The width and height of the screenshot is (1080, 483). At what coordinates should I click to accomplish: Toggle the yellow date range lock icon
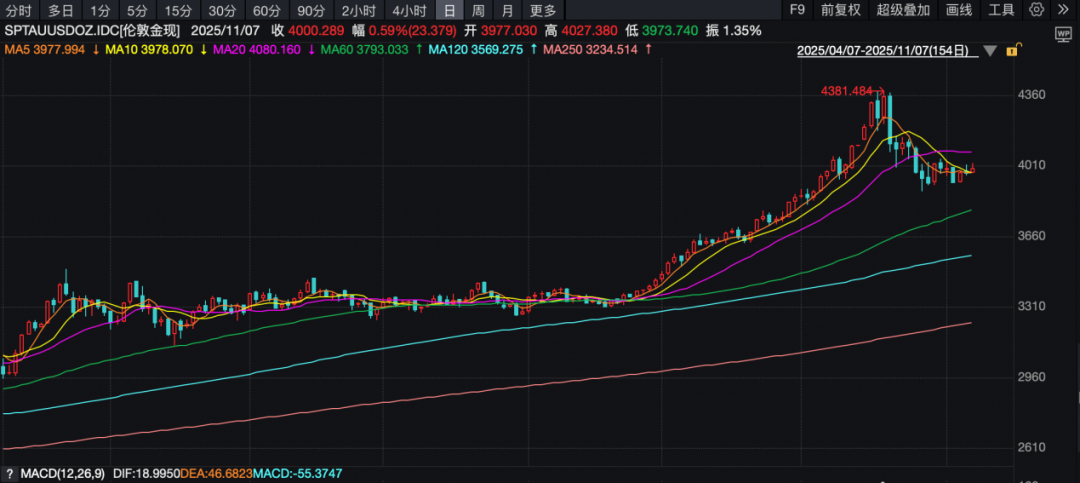click(x=1013, y=51)
